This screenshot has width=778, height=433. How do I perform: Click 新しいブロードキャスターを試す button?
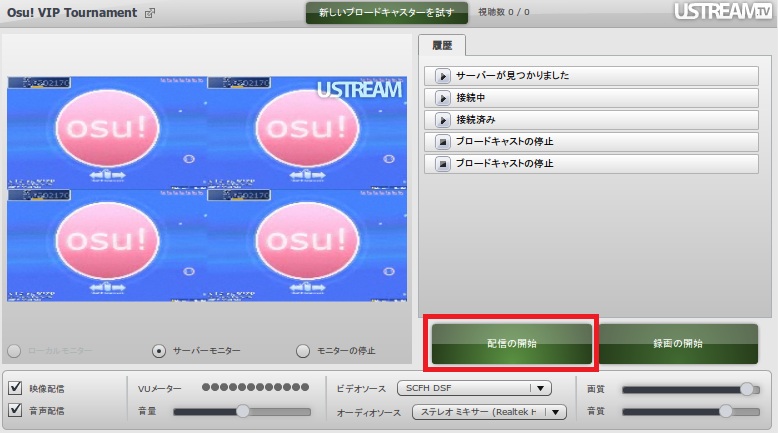pos(387,13)
